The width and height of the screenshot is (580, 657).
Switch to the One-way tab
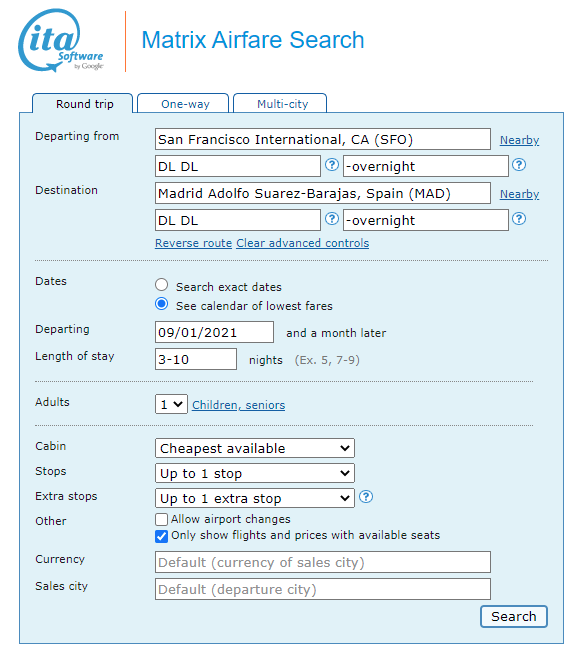pos(183,103)
